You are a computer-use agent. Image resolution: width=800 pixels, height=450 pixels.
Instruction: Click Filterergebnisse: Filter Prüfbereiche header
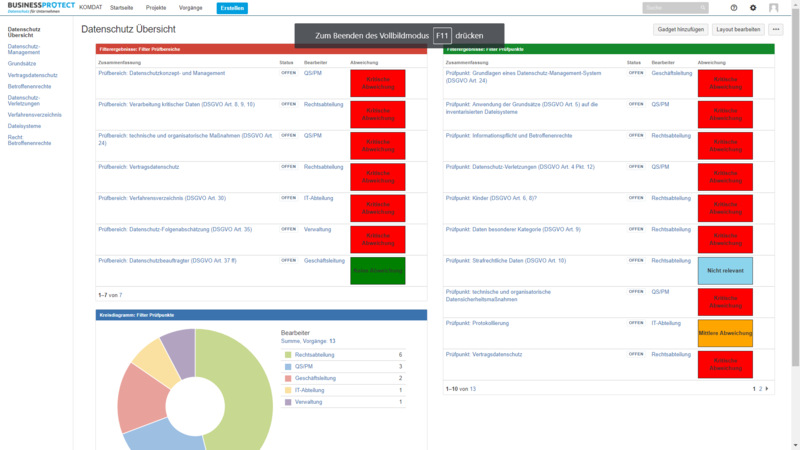261,49
